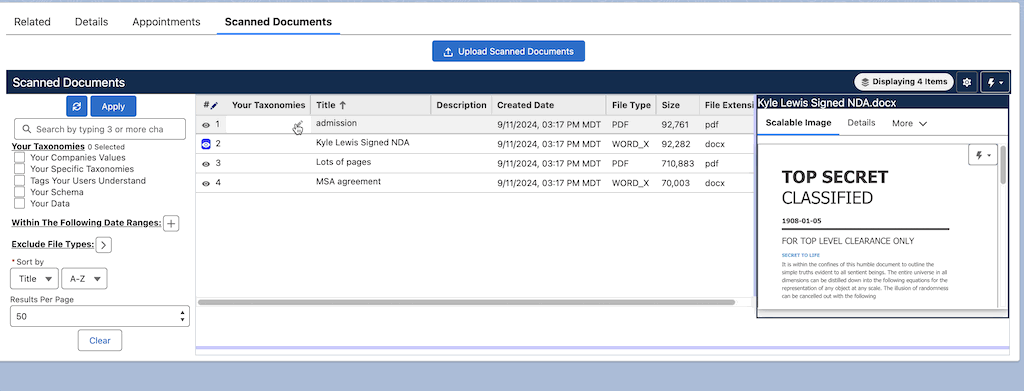Click the Kyle Lewis Signed NDA.docx preview title

click(827, 102)
